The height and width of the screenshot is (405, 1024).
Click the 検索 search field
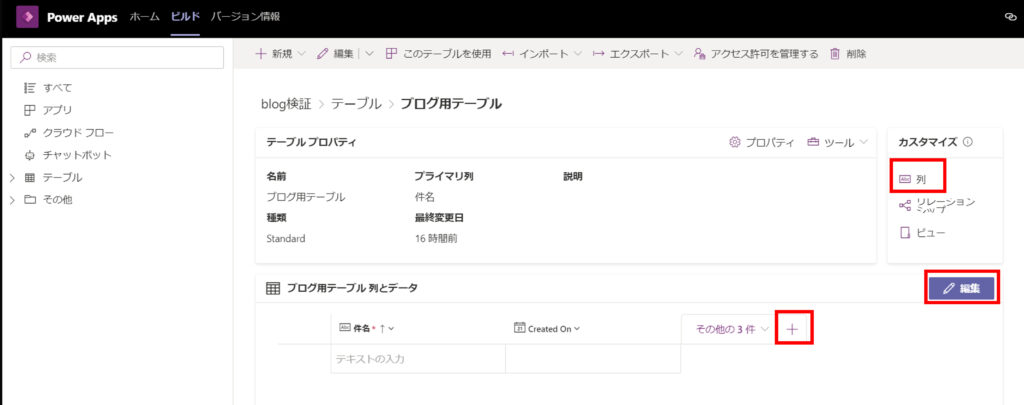click(x=115, y=58)
